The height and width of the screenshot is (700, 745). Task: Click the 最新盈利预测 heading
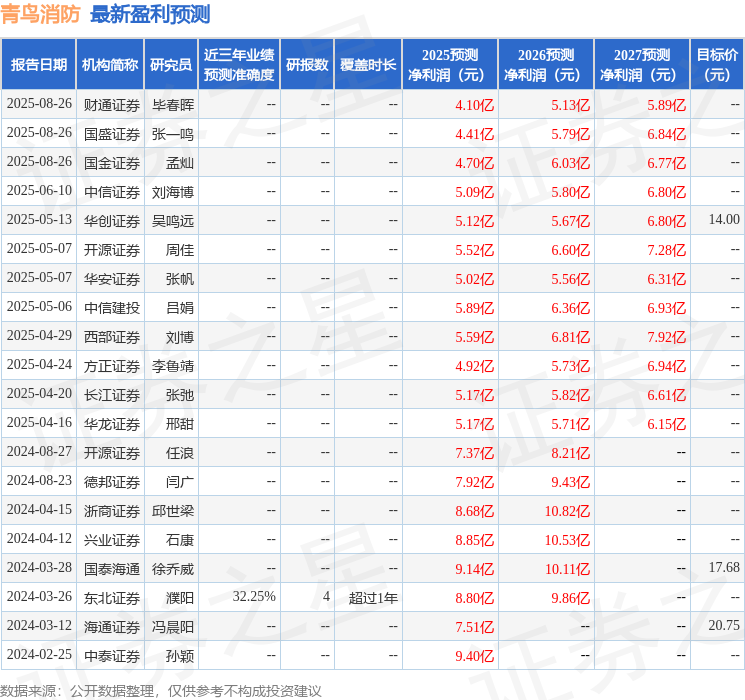tap(150, 14)
